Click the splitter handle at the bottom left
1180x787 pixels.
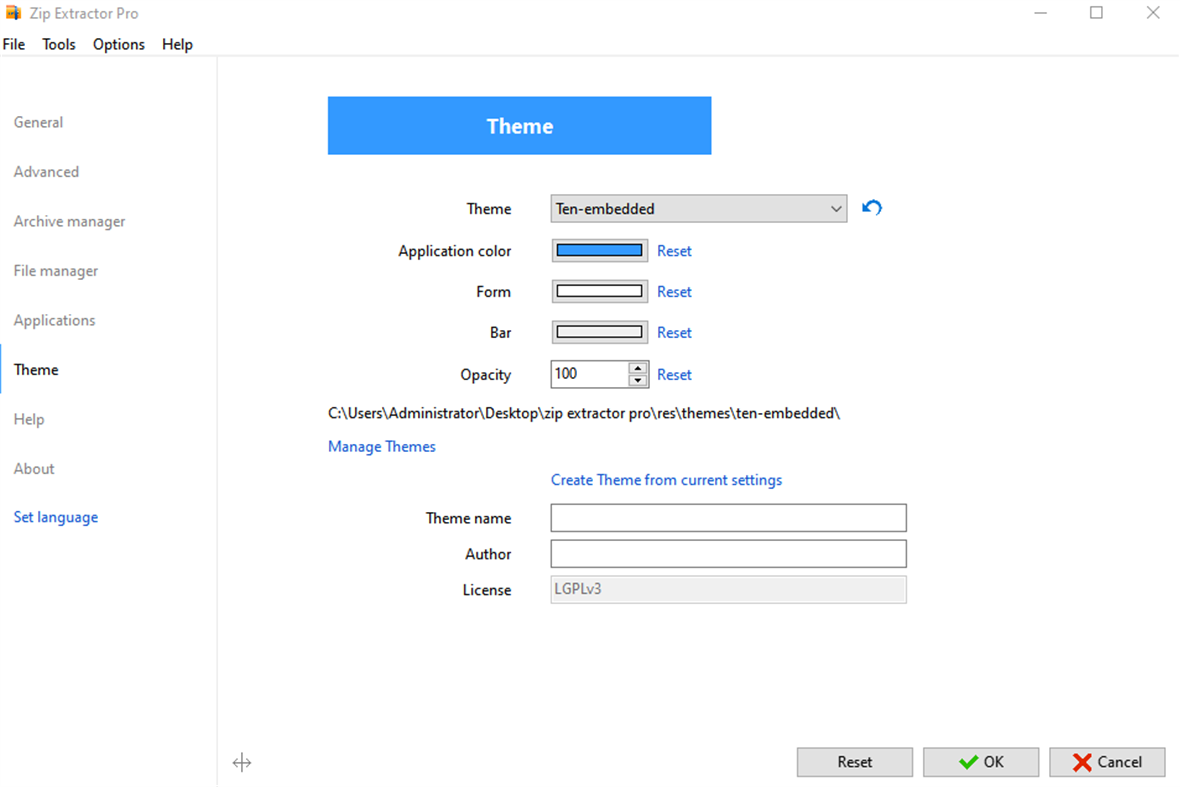242,762
